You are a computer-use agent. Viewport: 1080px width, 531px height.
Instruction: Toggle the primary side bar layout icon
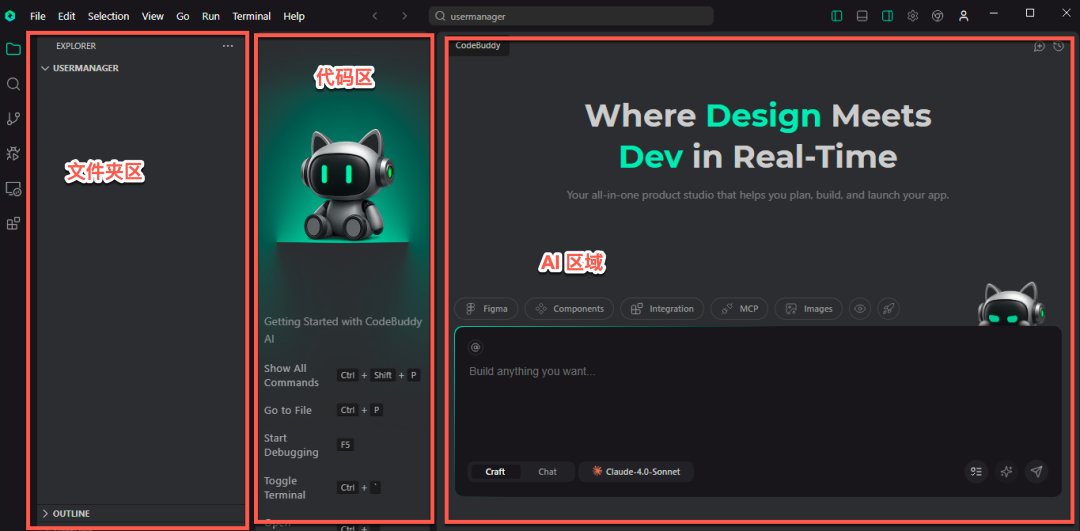click(837, 16)
